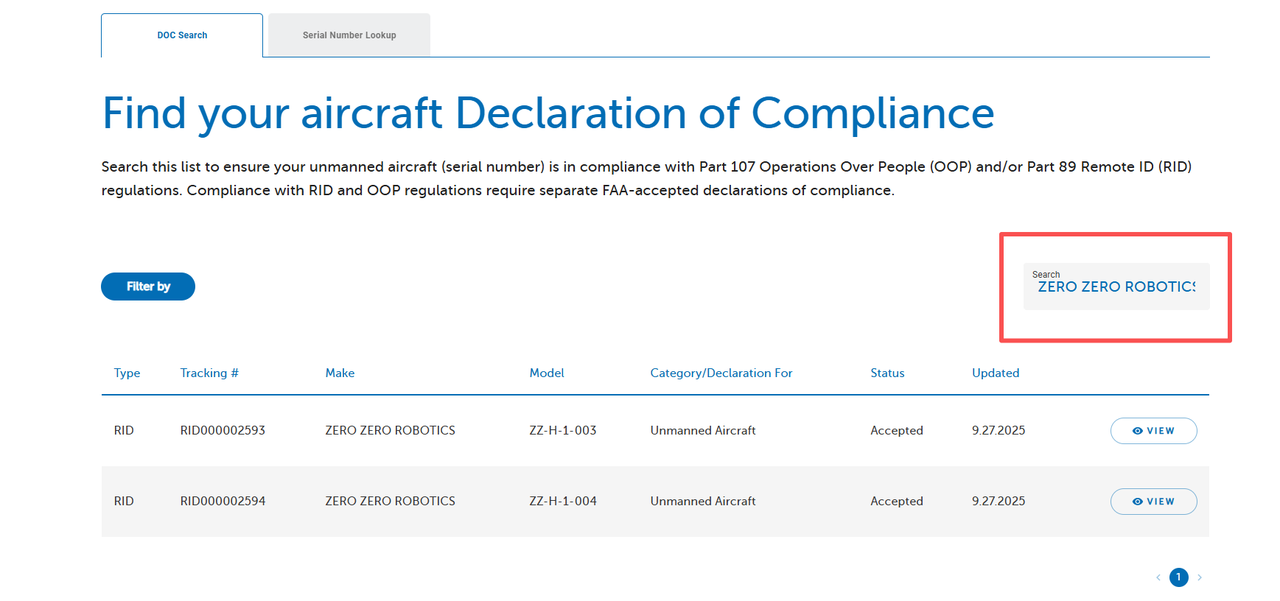The height and width of the screenshot is (601, 1280).
Task: Click Unmanned Aircraft in ZZ-H-1-003 row
Action: pyautogui.click(x=703, y=431)
